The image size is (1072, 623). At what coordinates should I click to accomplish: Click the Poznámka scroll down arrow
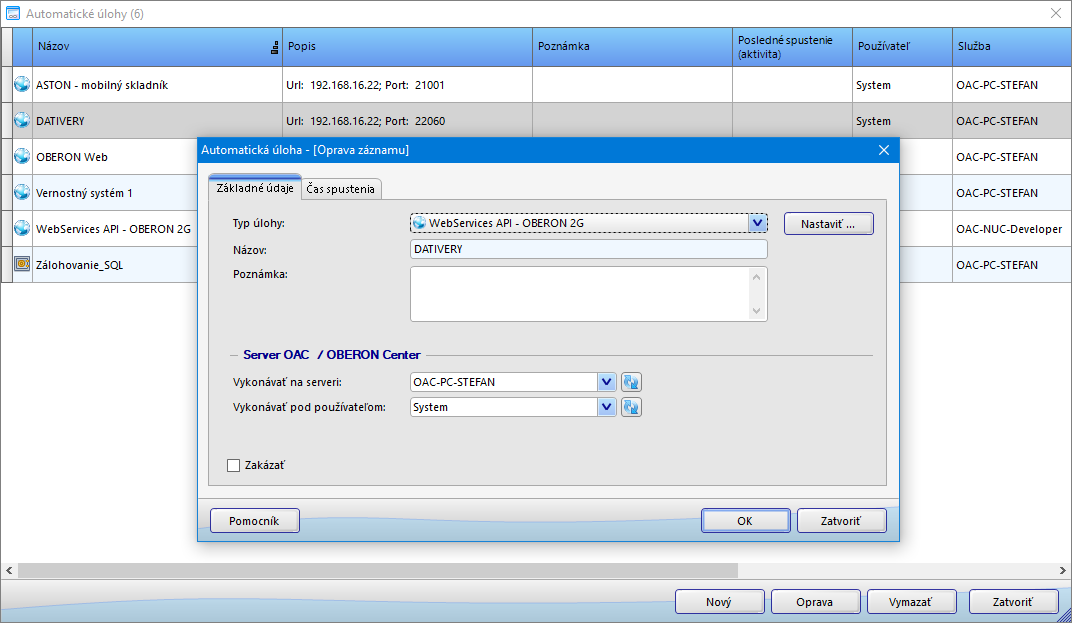click(x=757, y=311)
